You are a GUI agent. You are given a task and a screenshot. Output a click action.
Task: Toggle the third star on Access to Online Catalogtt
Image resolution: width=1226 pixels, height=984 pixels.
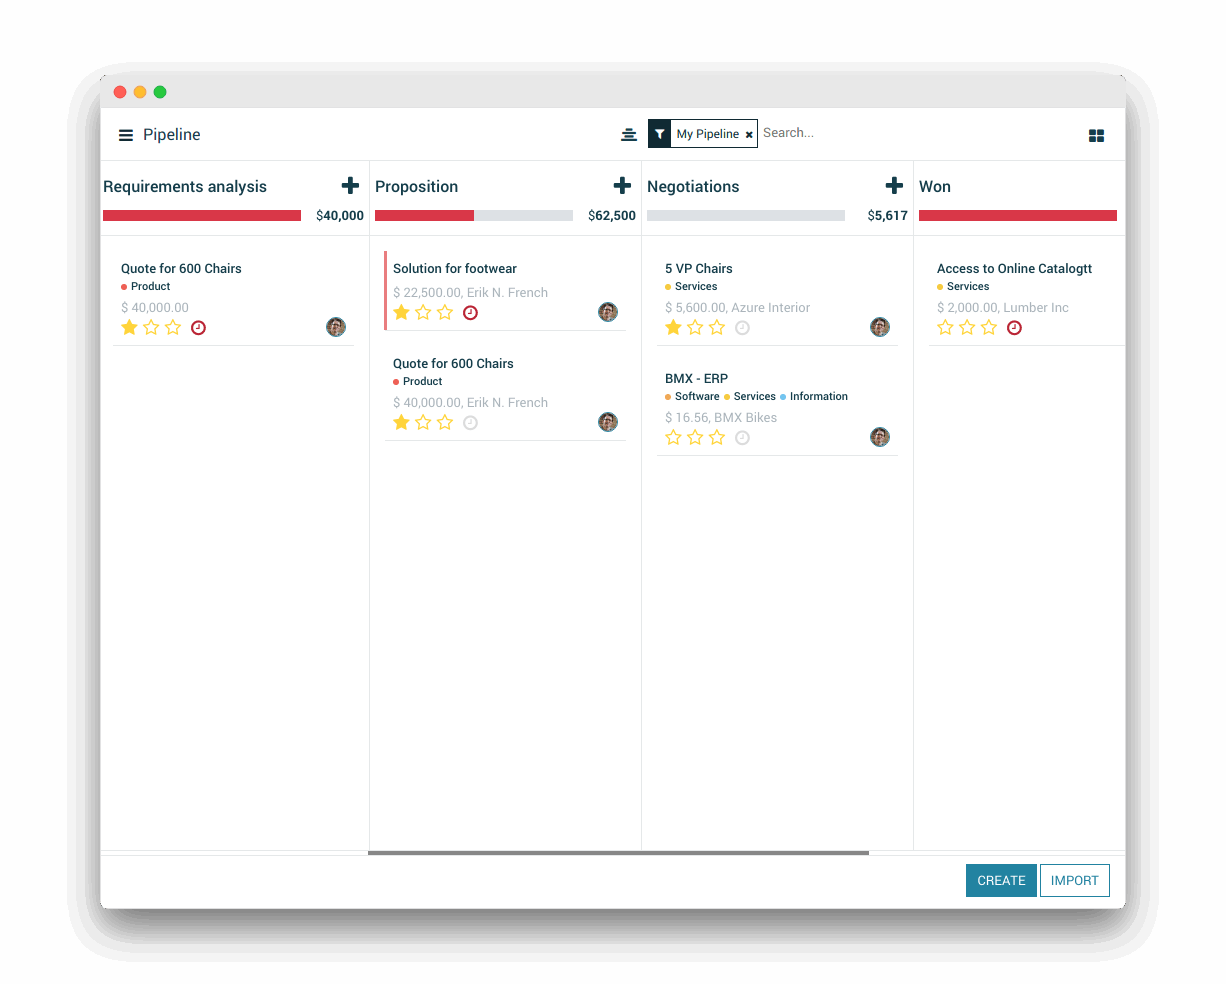coord(989,328)
